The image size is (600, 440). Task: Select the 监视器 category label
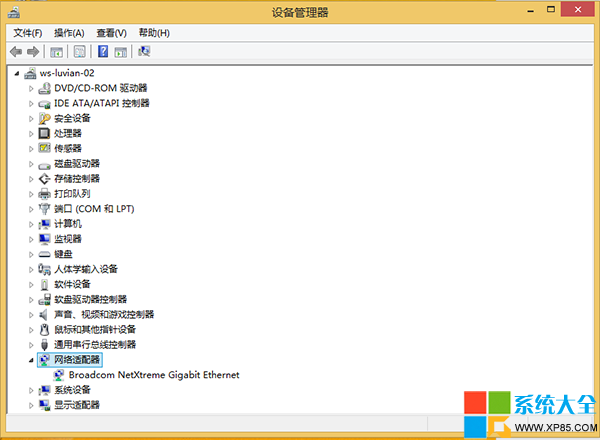(x=68, y=239)
